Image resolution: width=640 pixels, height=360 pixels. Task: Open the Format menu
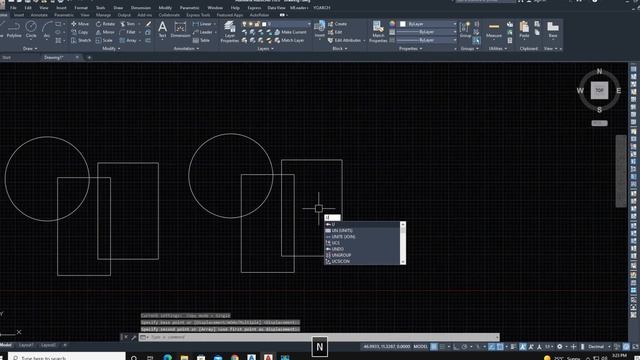81,7
